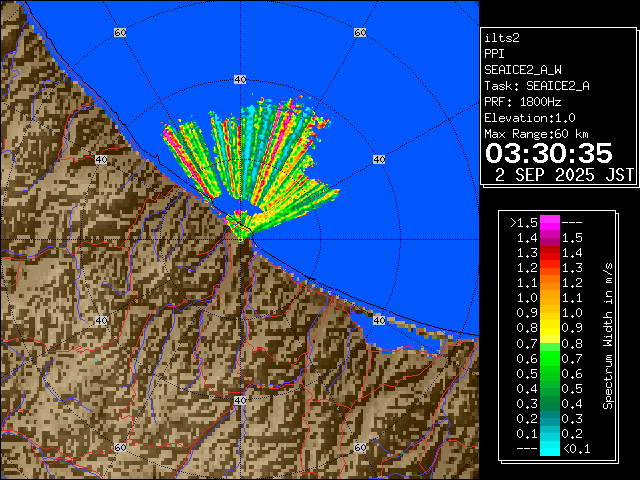This screenshot has height=480, width=640.
Task: Click the 40 km ring label north of radar
Action: [240, 79]
